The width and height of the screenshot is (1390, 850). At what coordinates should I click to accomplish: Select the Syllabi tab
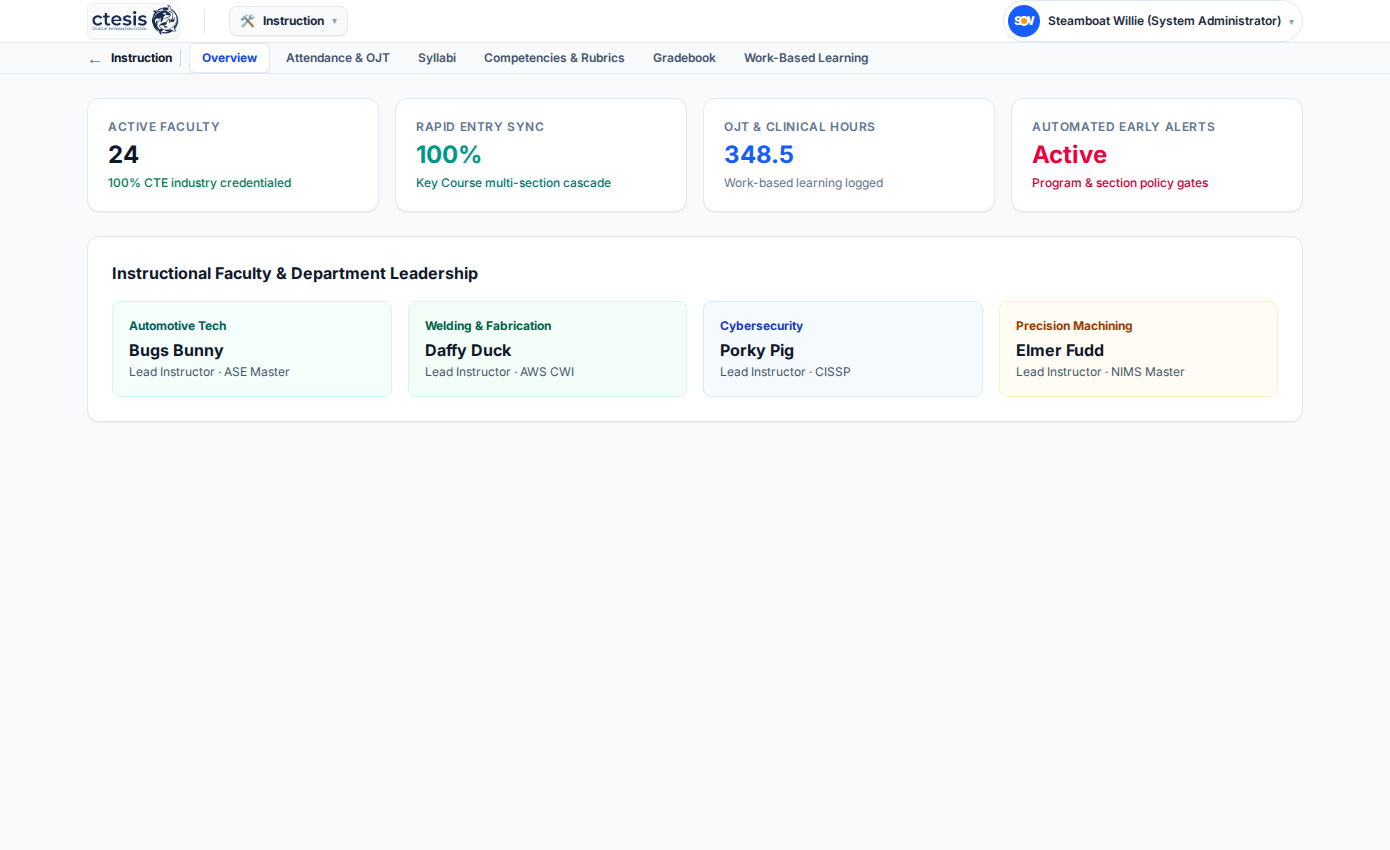coord(437,58)
